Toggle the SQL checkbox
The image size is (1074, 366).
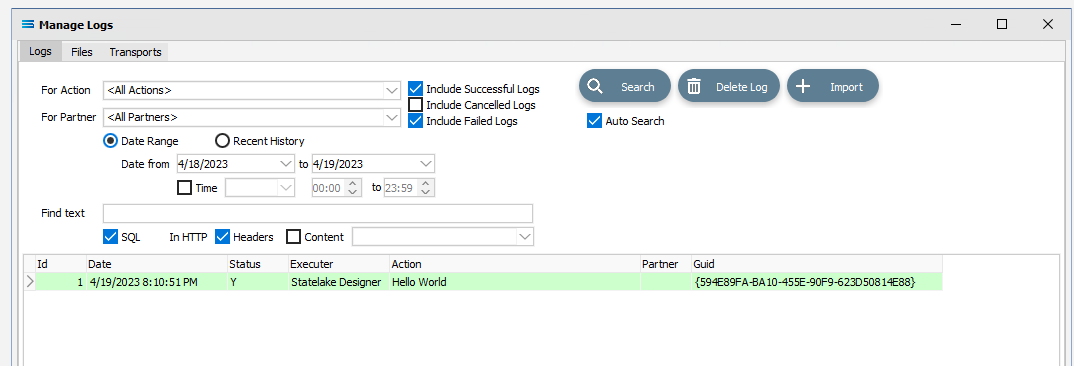tap(110, 236)
